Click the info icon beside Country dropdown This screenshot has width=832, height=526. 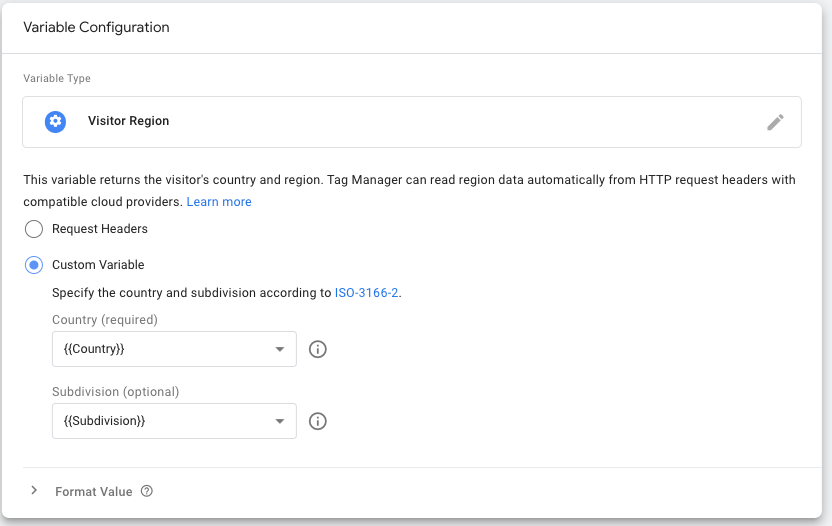318,350
